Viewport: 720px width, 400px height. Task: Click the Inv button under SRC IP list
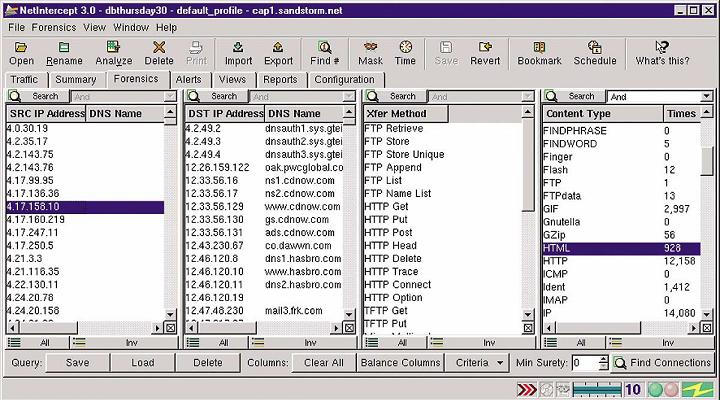pyautogui.click(x=124, y=343)
